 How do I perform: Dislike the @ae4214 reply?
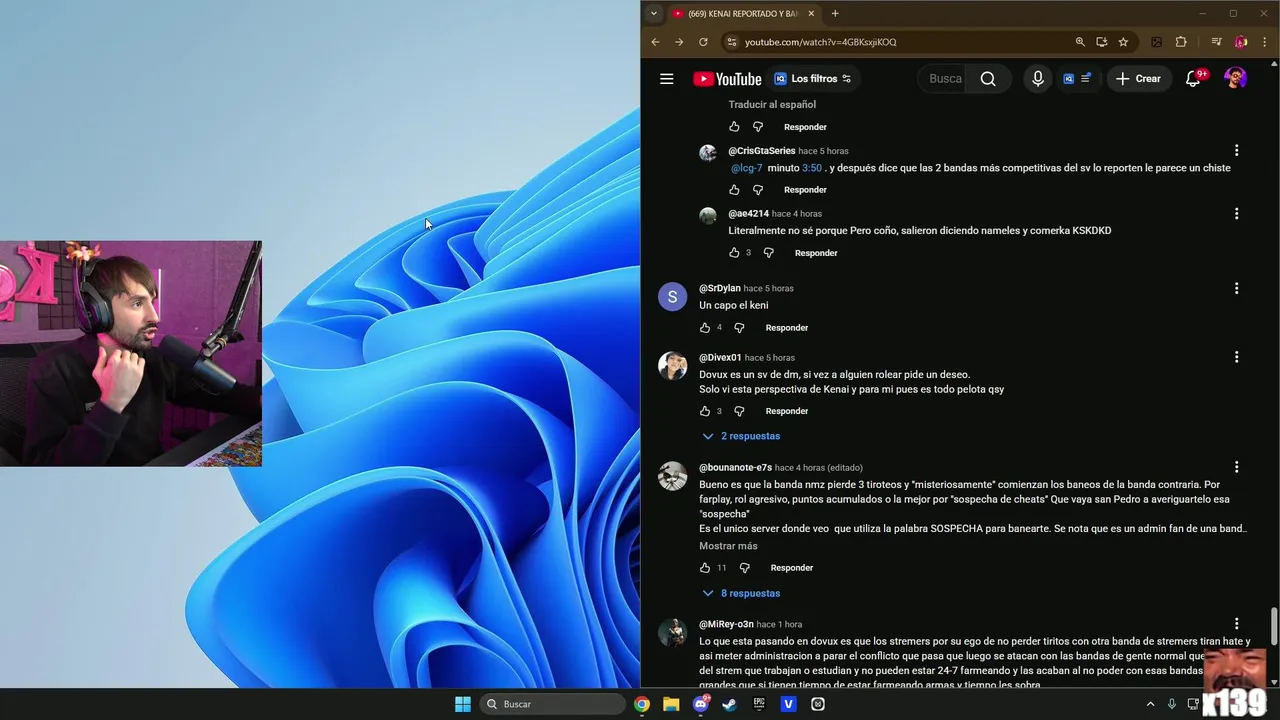pyautogui.click(x=768, y=253)
